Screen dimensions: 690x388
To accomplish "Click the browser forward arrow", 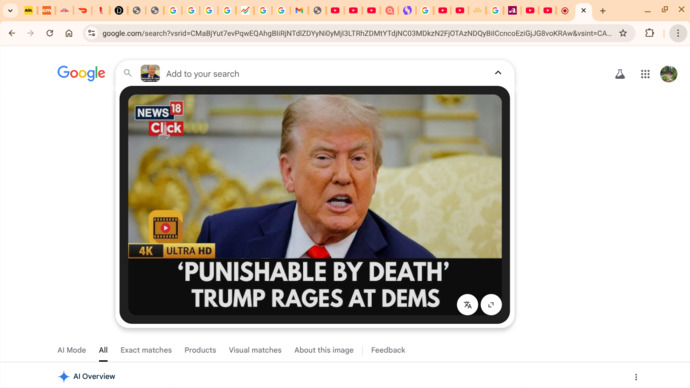I will [30, 33].
